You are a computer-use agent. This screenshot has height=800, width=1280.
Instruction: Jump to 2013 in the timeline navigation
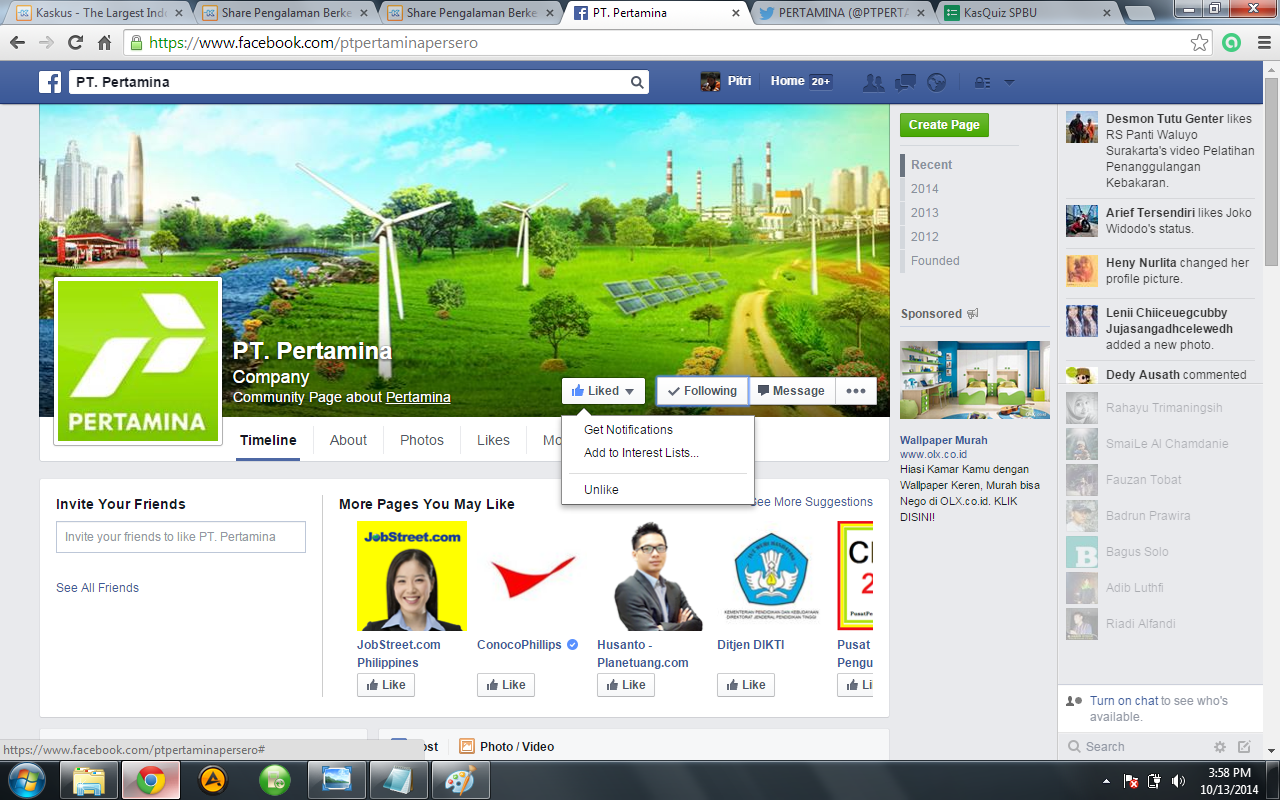(925, 213)
